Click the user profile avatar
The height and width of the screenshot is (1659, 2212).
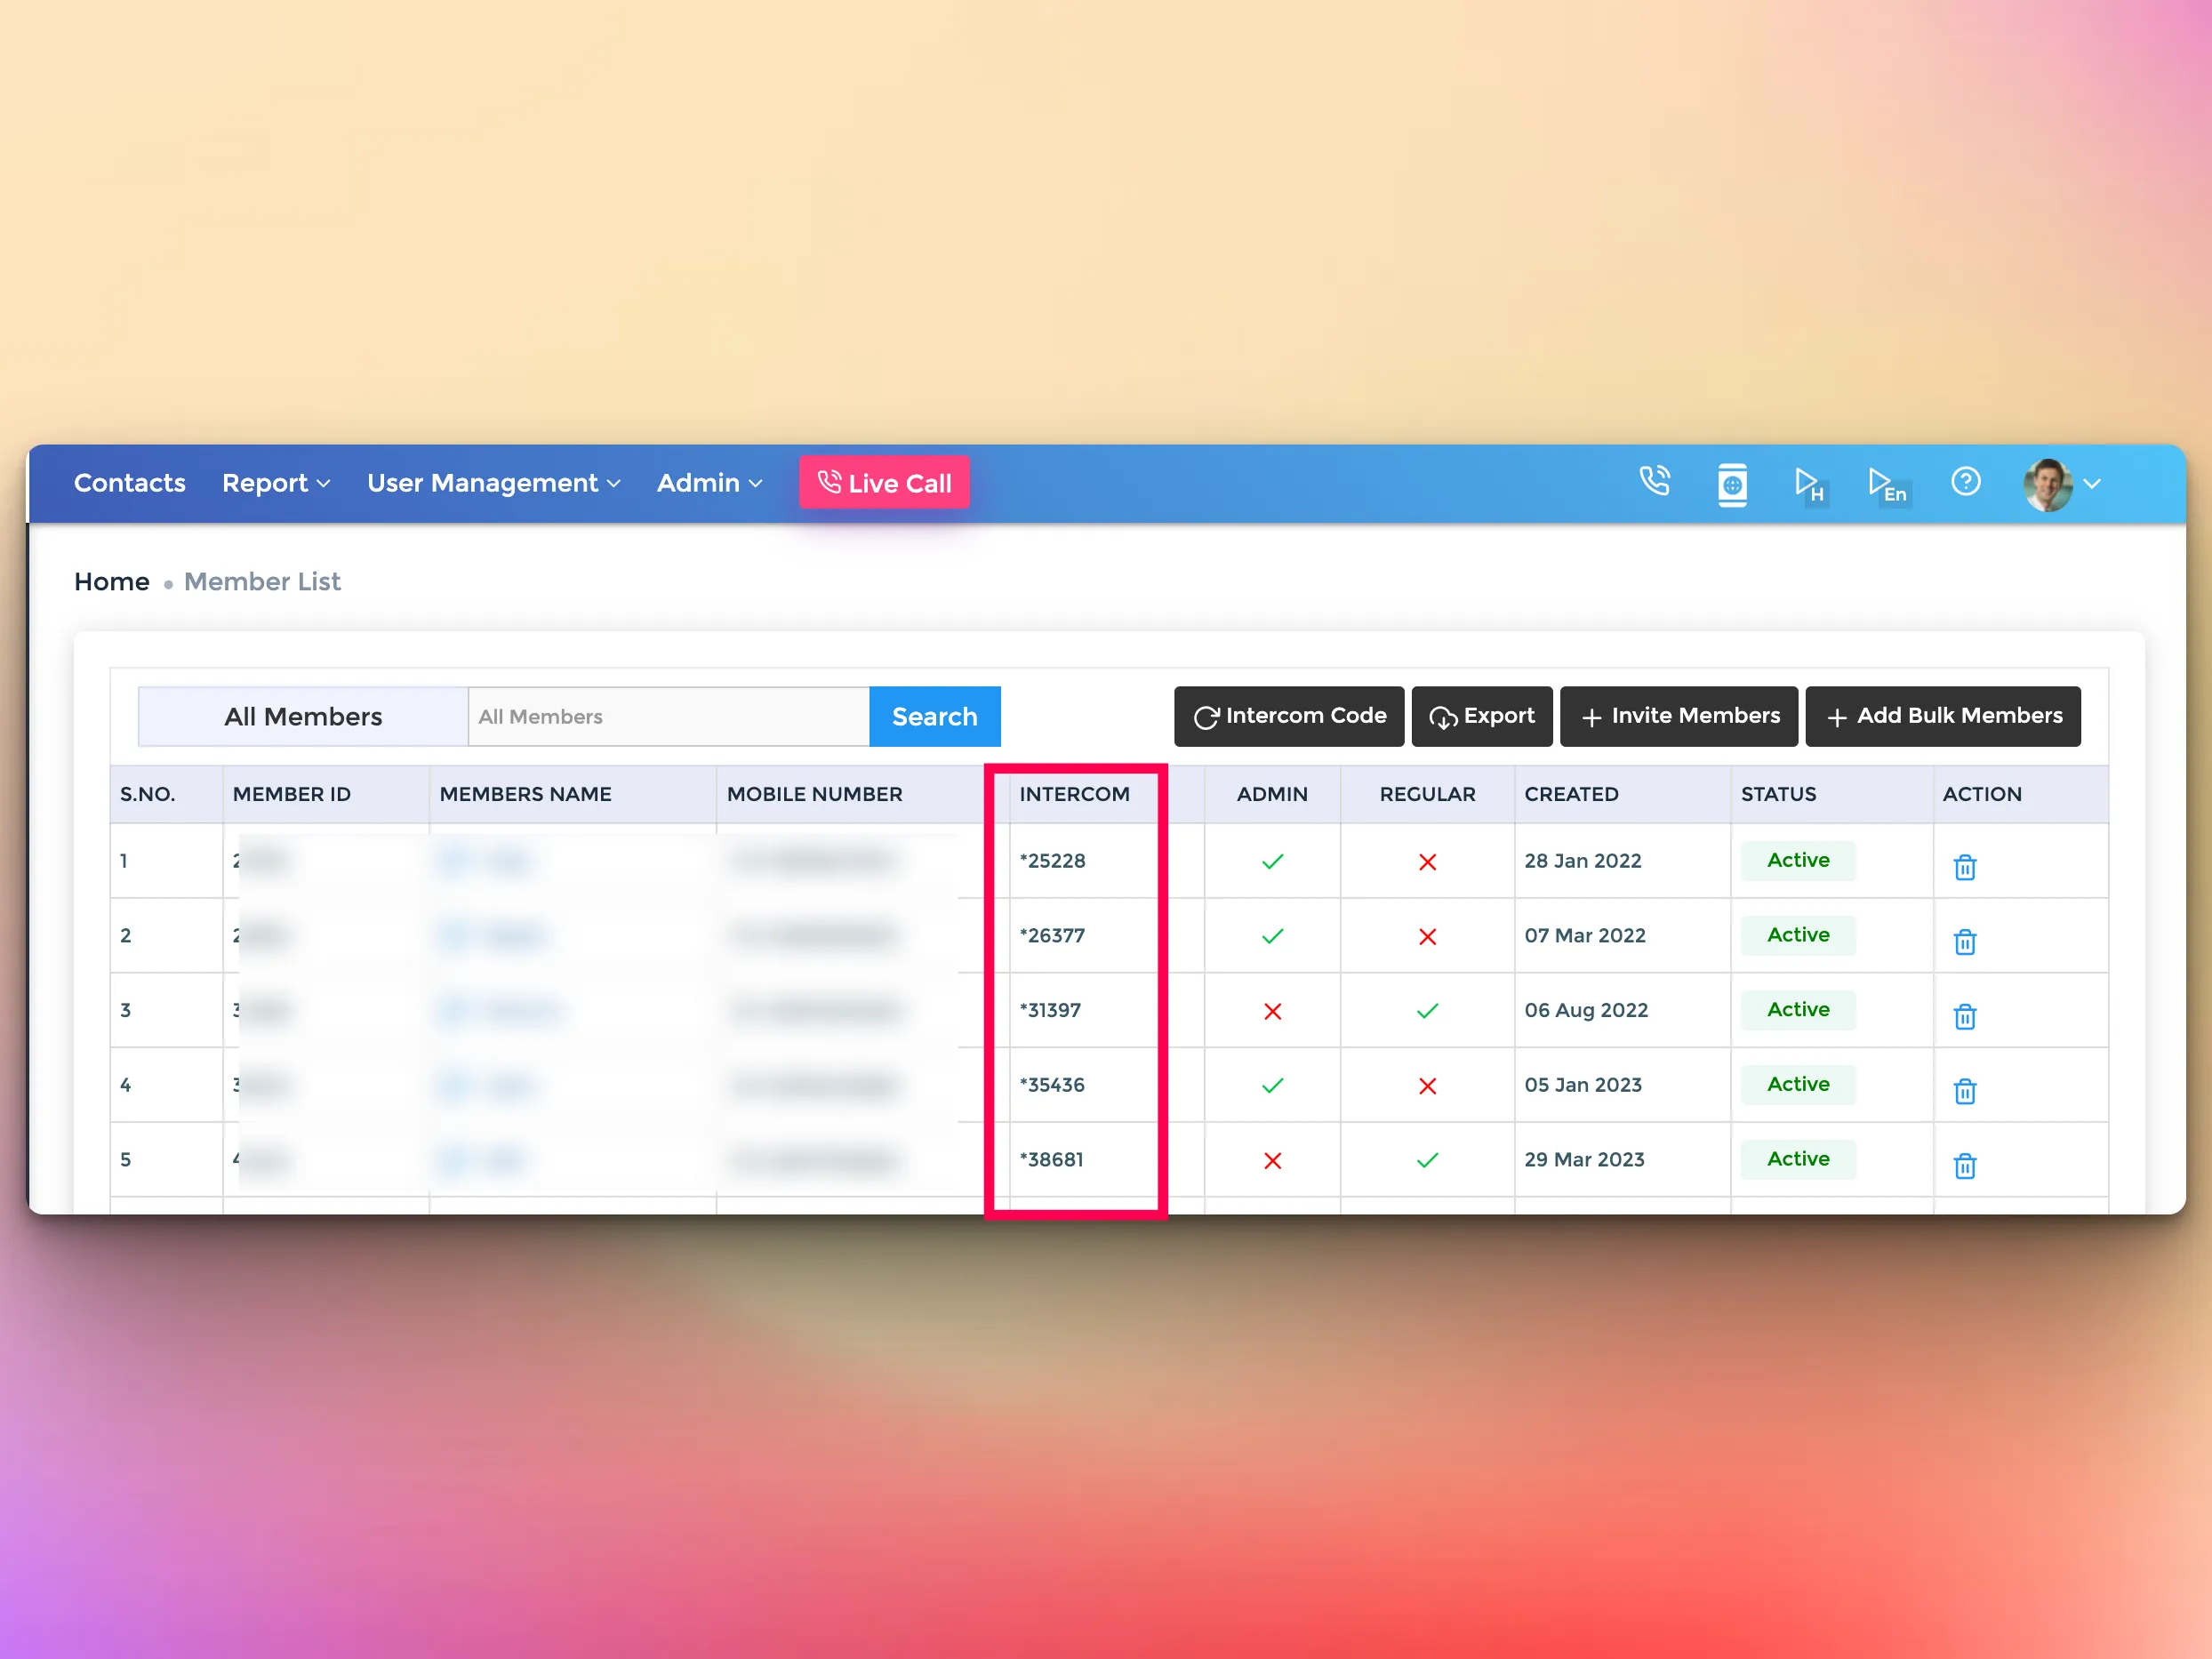click(2047, 485)
